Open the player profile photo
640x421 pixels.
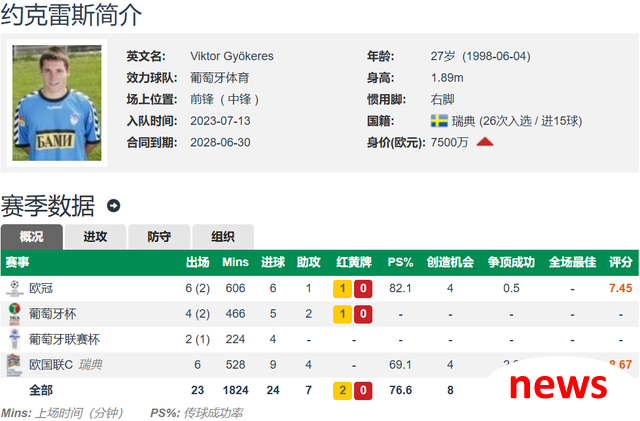coord(57,102)
